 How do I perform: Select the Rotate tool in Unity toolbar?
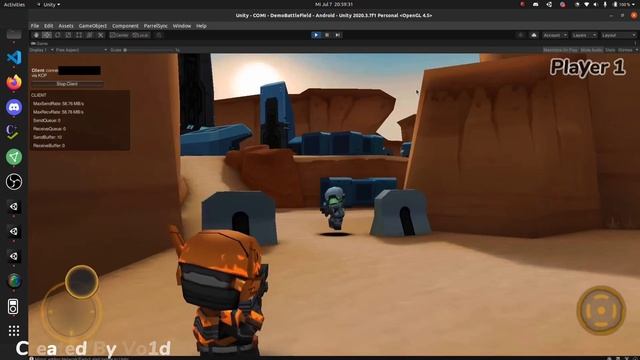point(58,35)
